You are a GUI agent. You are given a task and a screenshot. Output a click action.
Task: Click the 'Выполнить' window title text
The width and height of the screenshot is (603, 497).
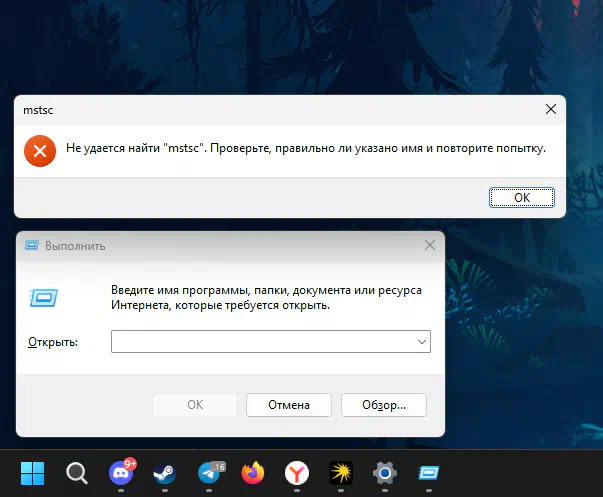pyautogui.click(x=75, y=246)
